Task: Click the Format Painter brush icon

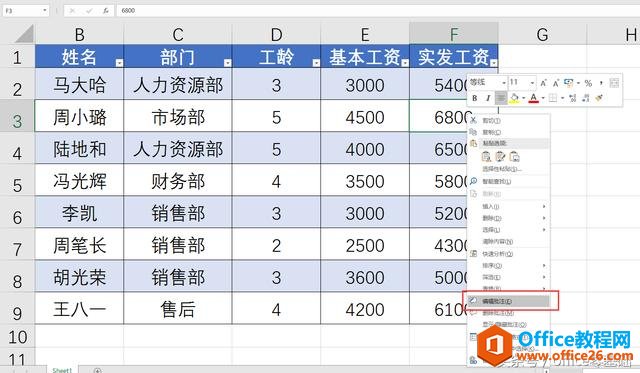Action: 599,98
